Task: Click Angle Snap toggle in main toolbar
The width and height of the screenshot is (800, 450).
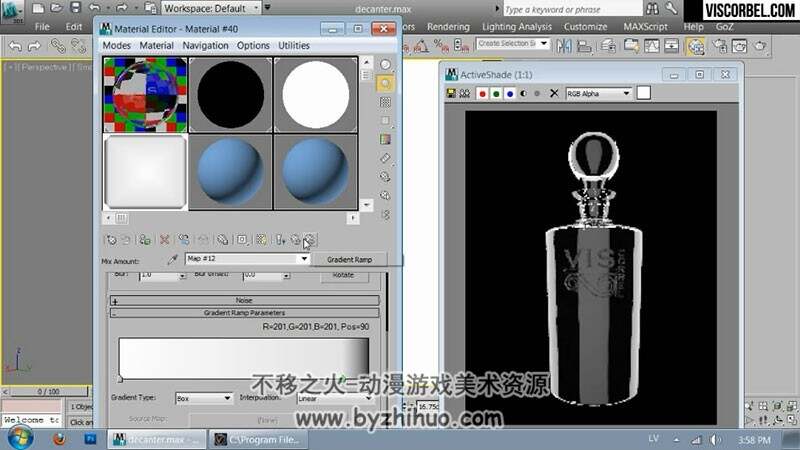Action: pos(421,46)
